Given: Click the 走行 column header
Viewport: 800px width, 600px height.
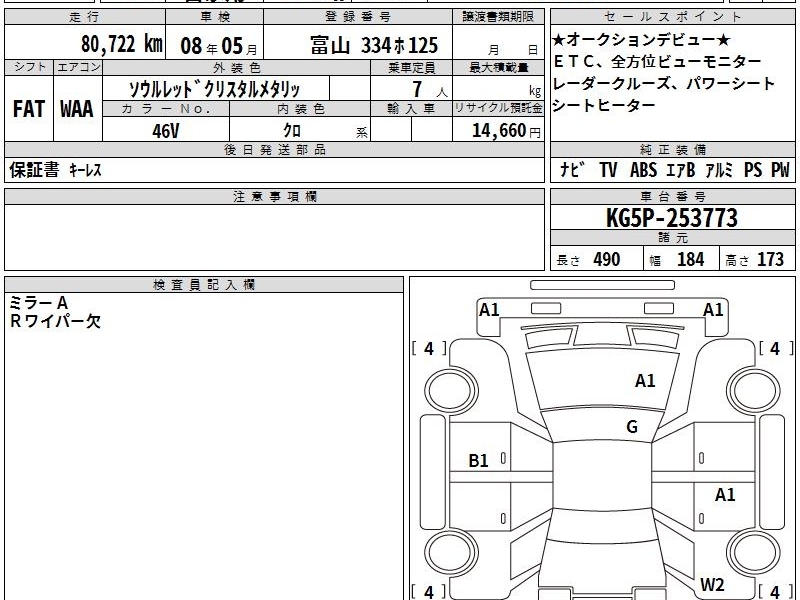Looking at the screenshot, I should [85, 17].
